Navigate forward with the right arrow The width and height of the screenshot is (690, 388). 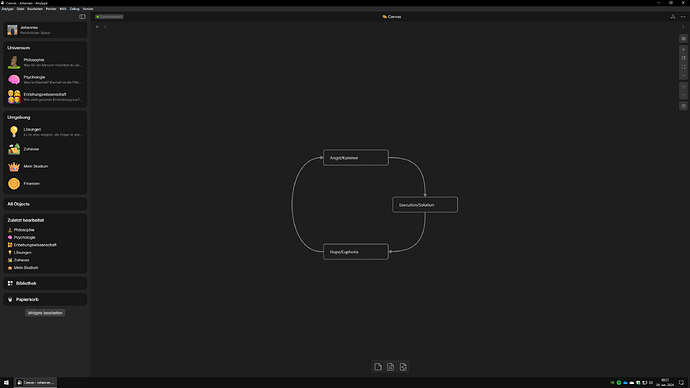pos(105,27)
